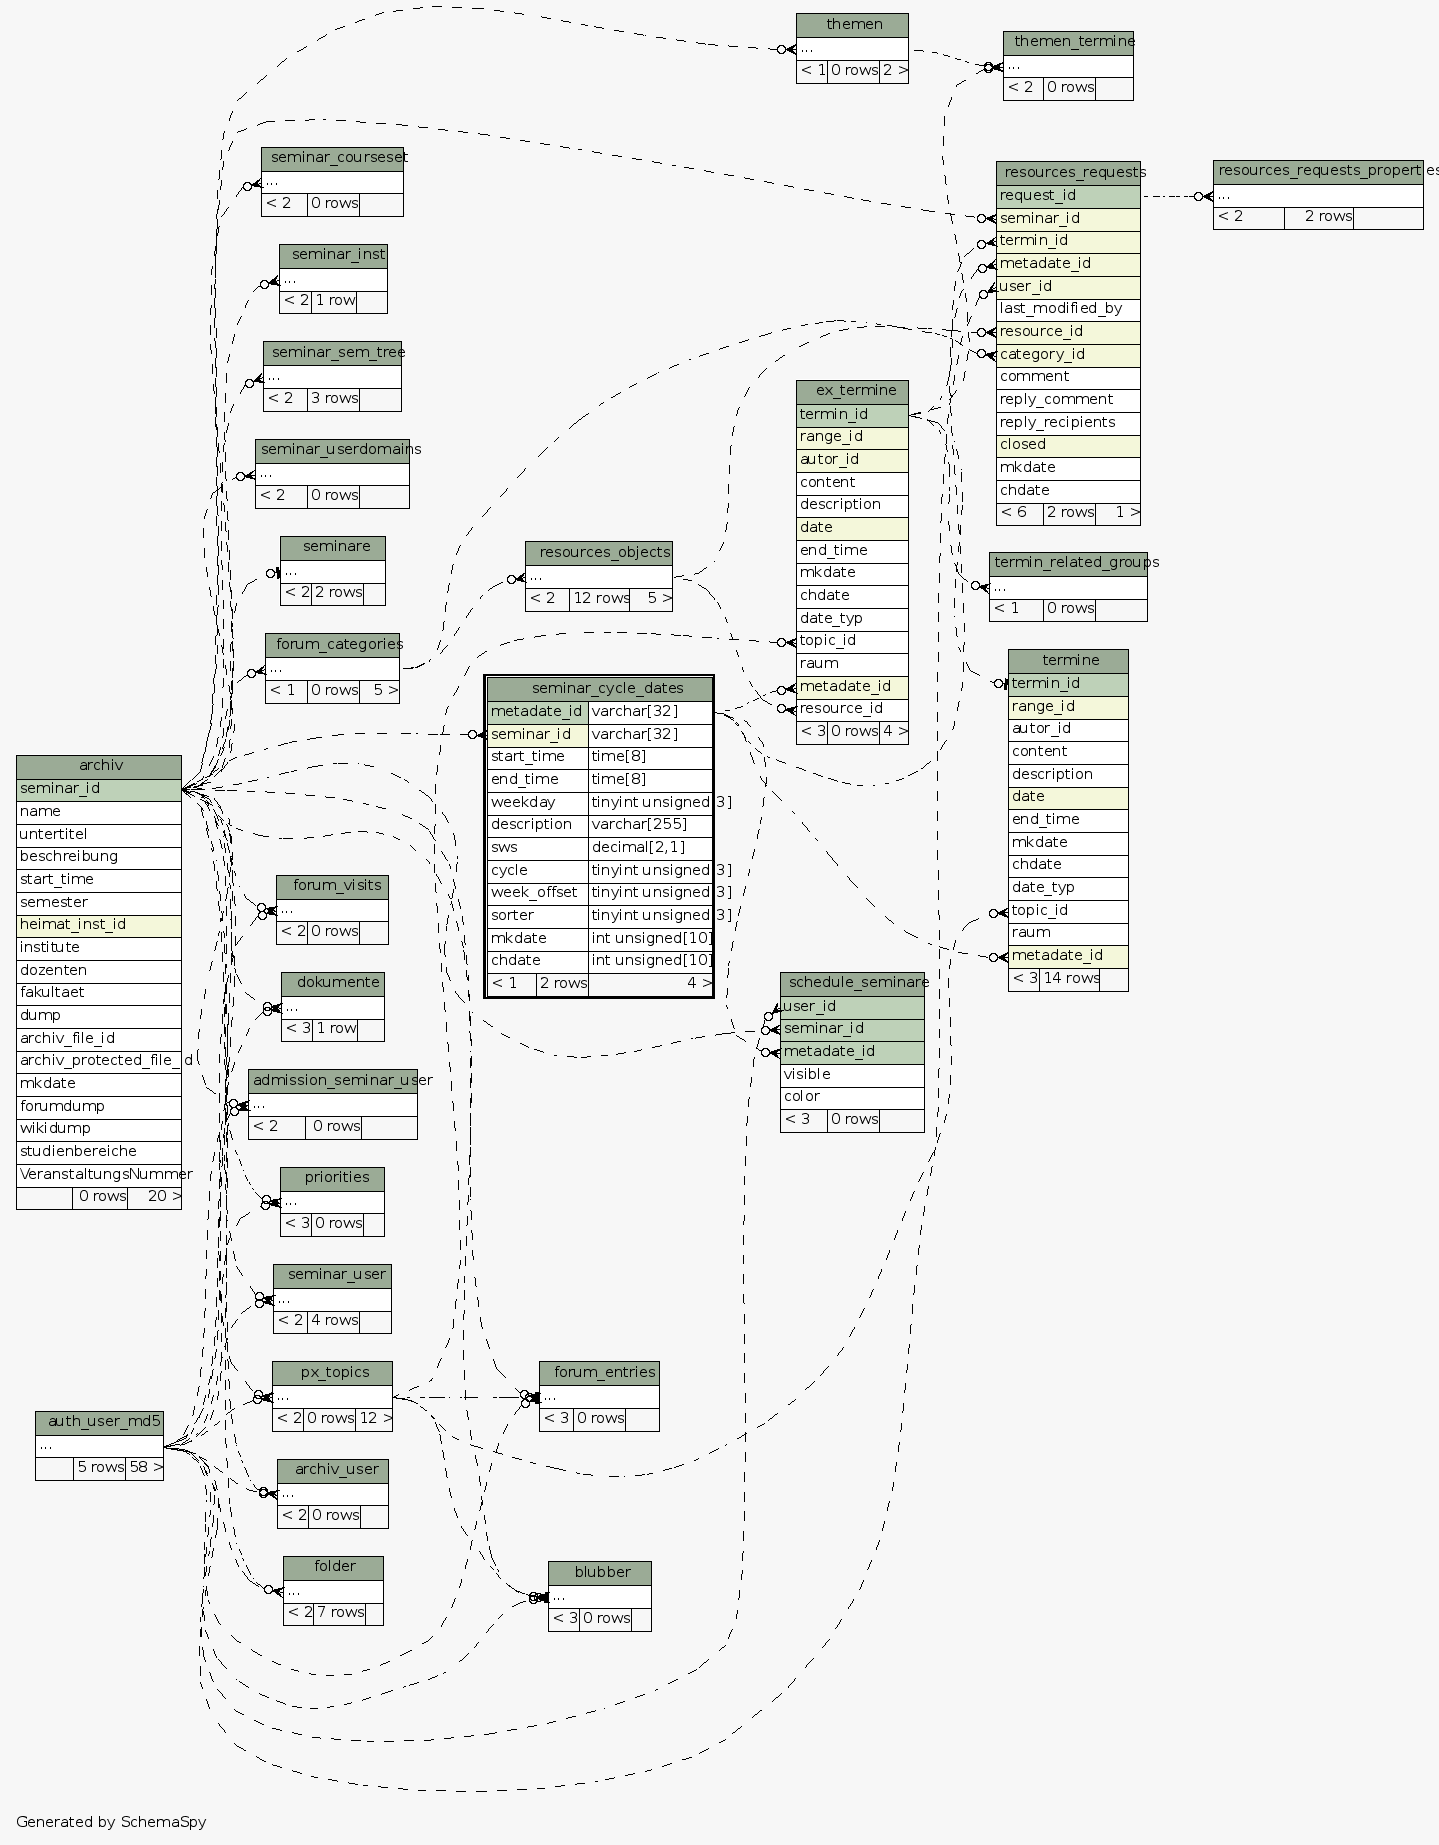Click the forum_entries table title
The image size is (1439, 1845).
coord(599,1373)
